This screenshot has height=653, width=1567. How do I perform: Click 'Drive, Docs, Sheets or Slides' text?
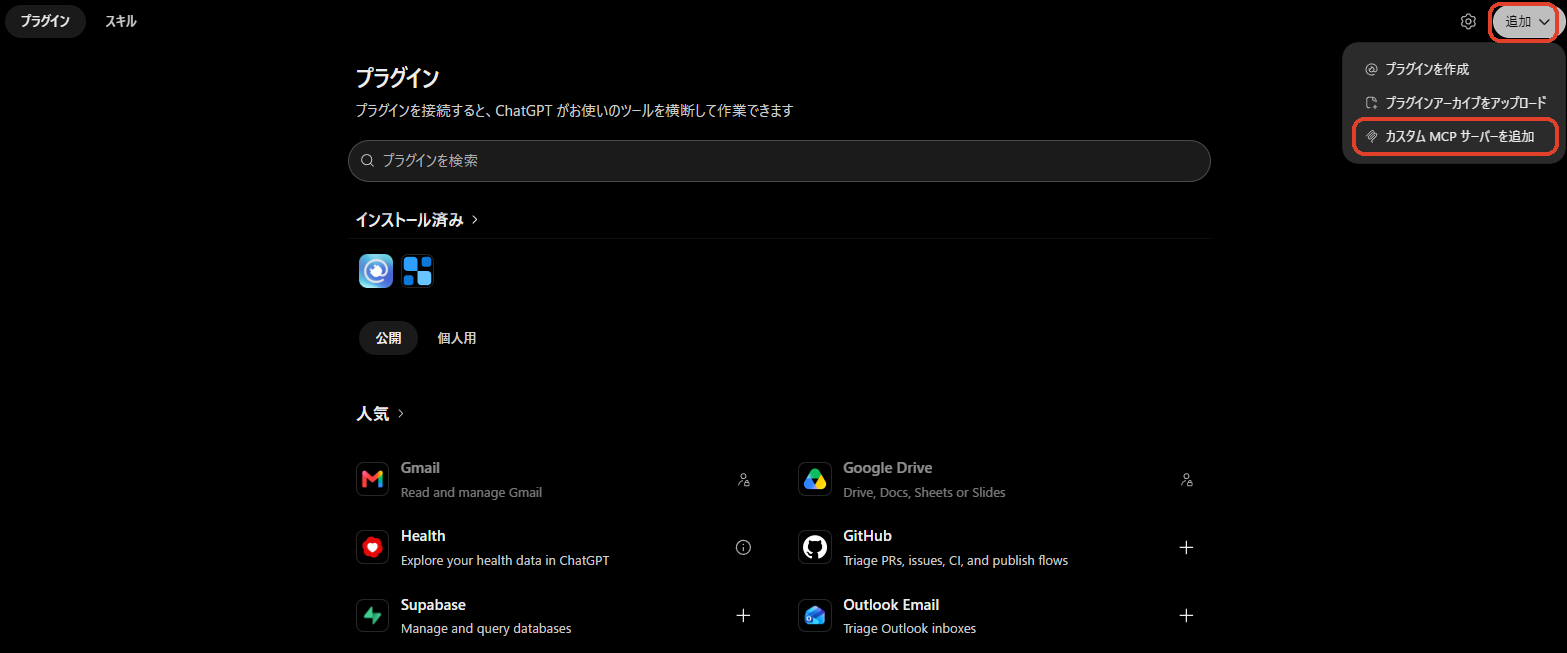click(924, 492)
